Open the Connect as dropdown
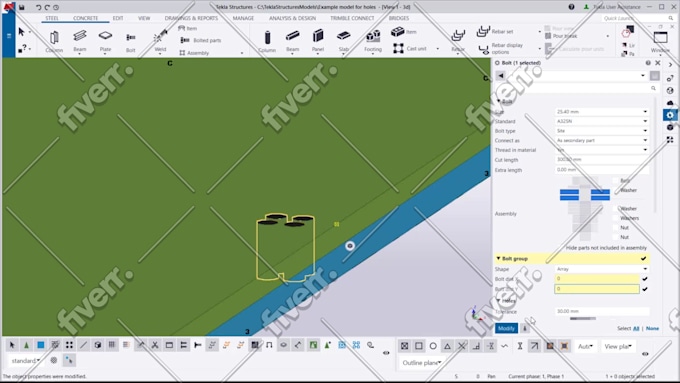 602,141
